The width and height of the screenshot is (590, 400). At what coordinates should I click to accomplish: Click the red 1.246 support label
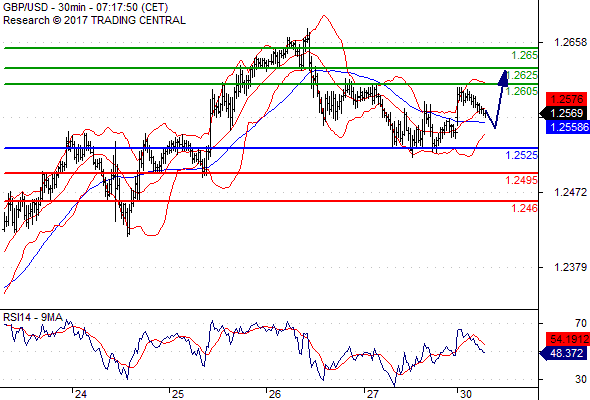[524, 208]
